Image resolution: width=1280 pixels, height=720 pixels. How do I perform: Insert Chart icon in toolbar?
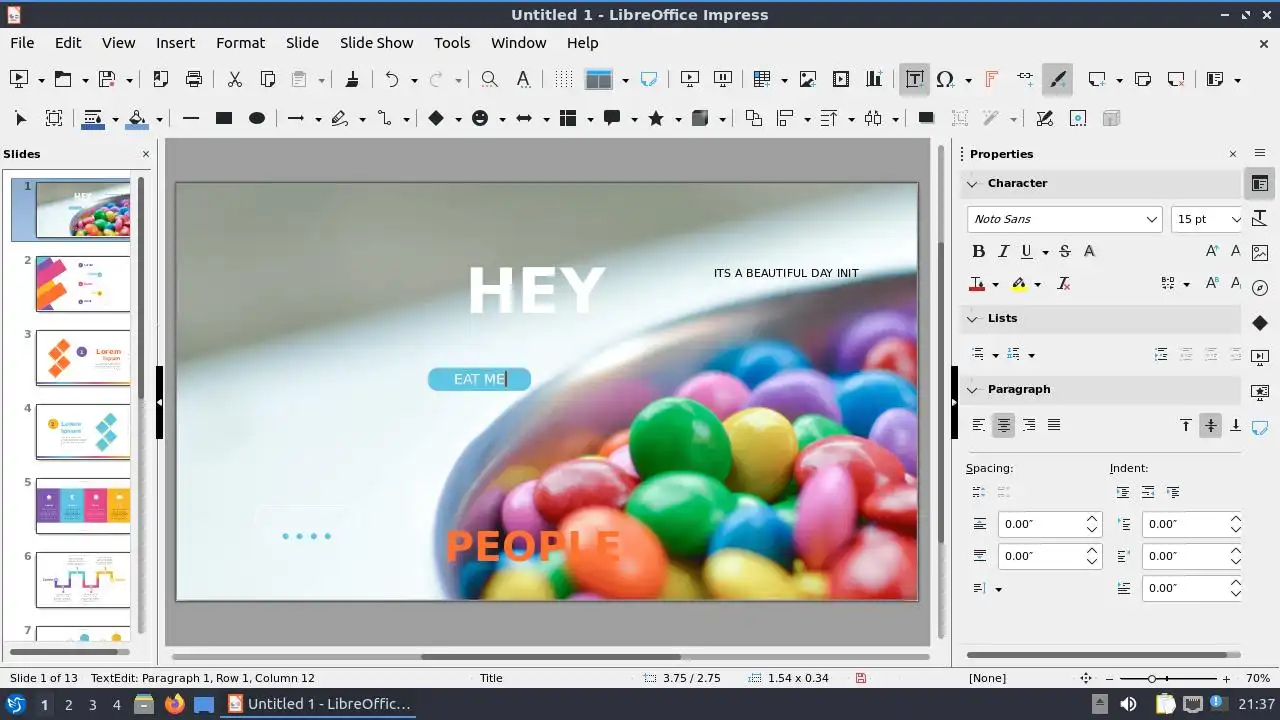874,79
